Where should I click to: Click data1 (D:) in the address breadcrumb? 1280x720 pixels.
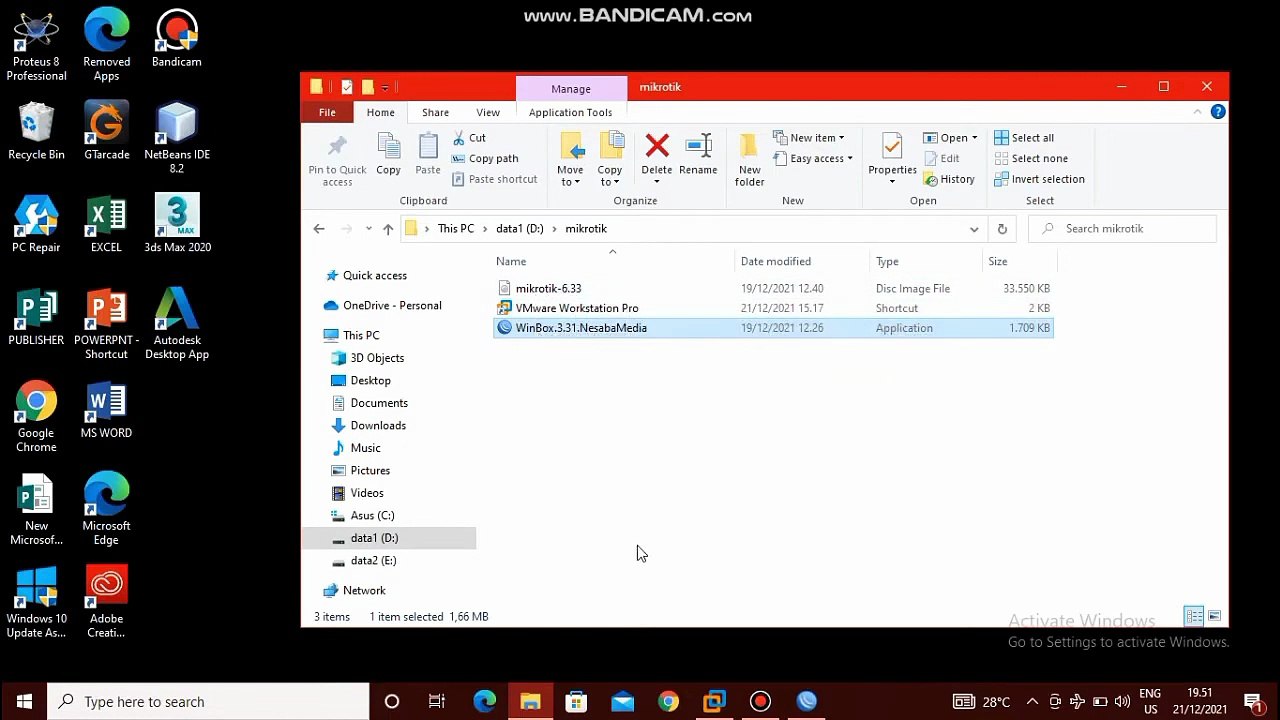tap(520, 229)
